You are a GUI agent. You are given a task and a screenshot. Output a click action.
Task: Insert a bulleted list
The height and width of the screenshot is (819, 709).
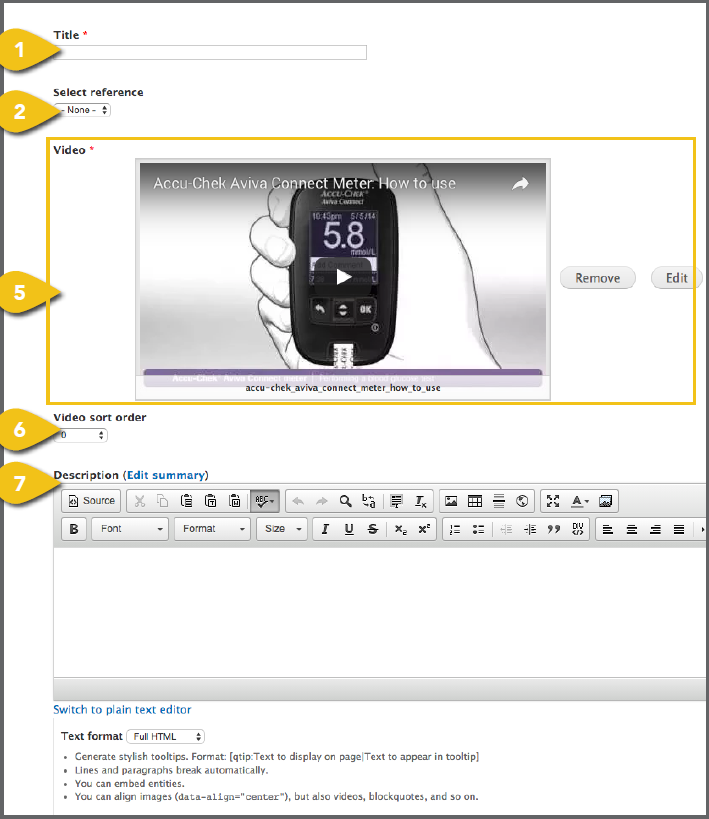tap(478, 529)
